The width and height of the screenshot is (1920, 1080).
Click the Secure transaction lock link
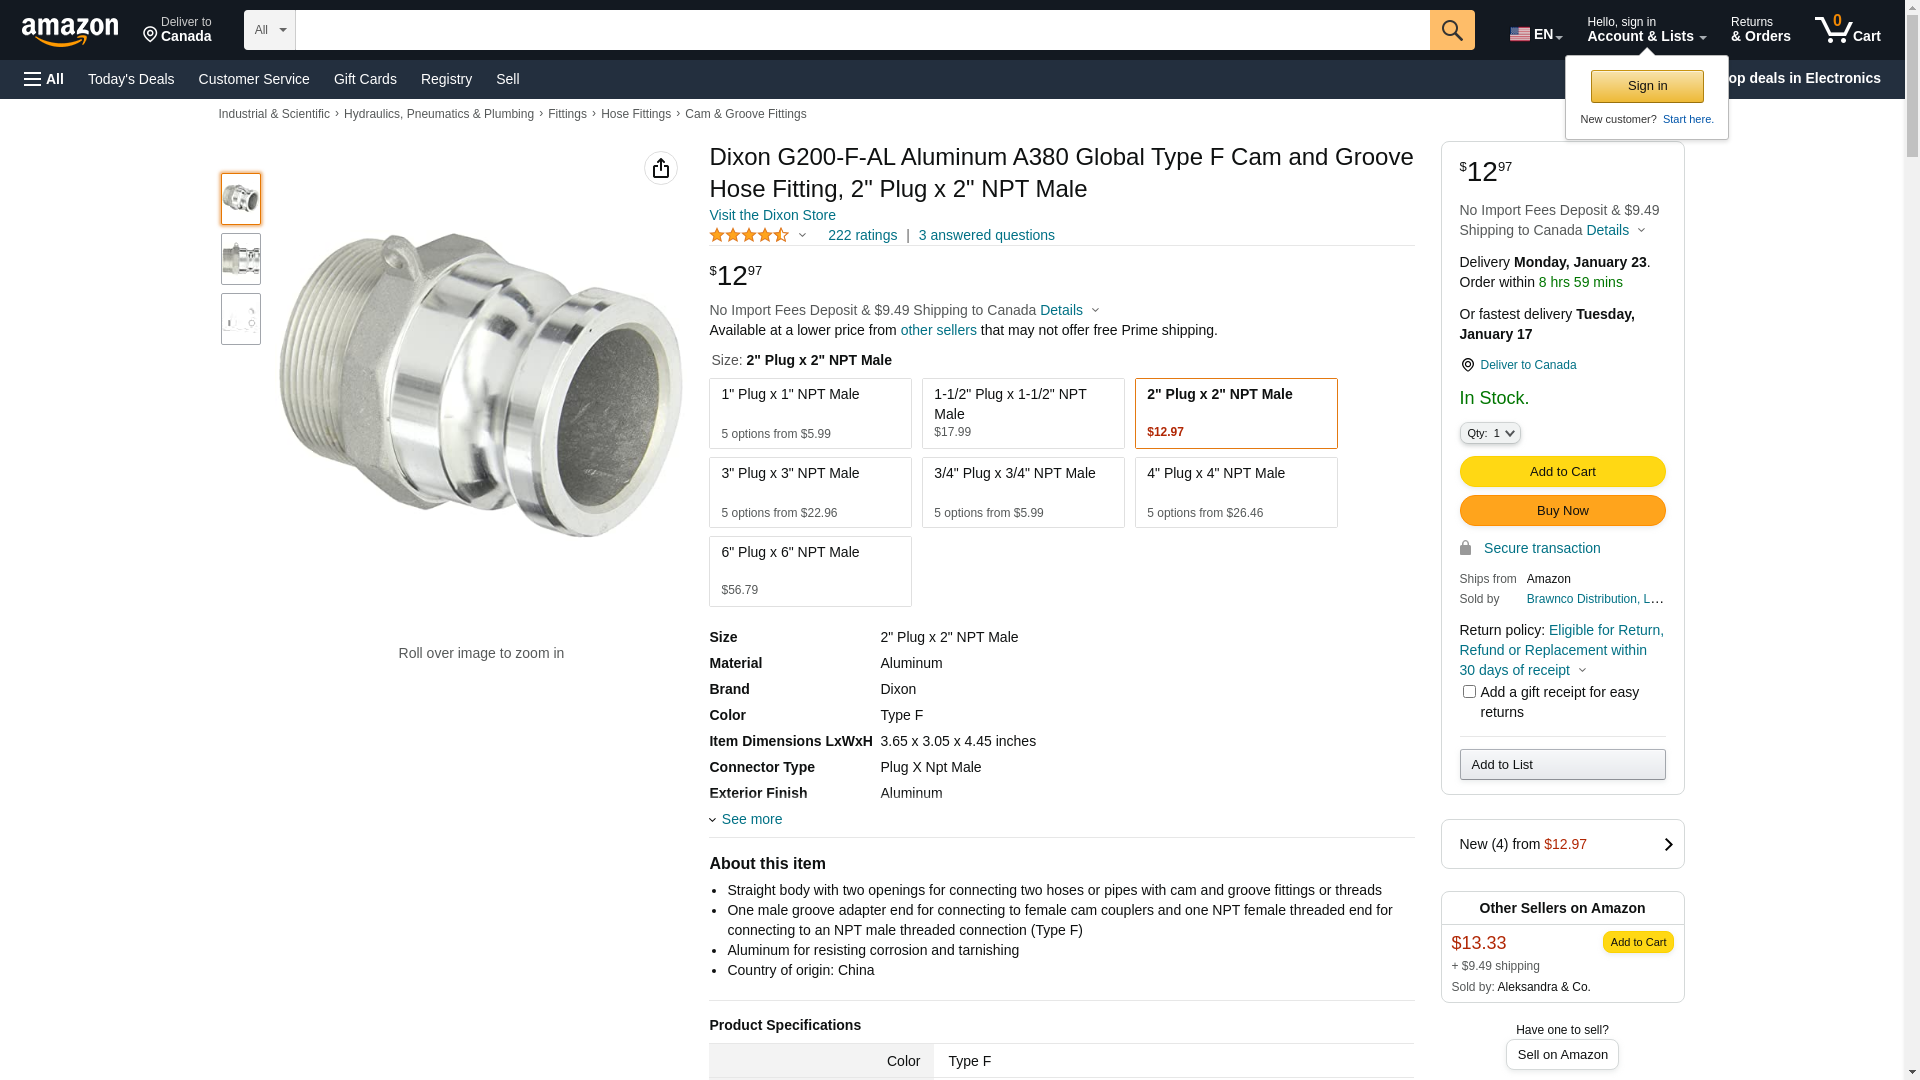click(x=1541, y=548)
